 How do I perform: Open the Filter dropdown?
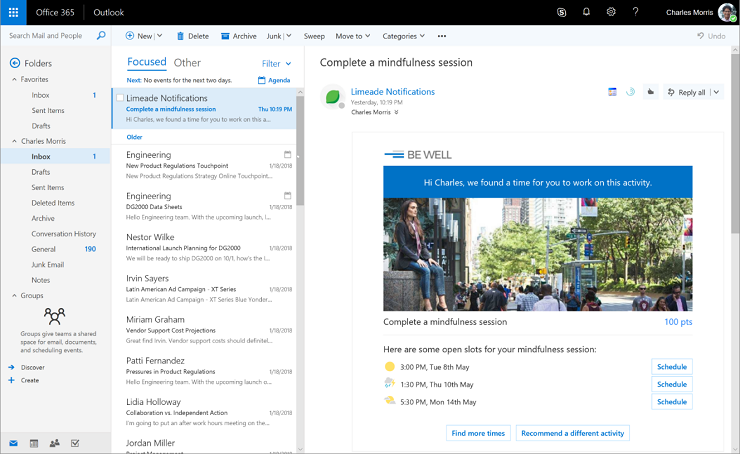(x=276, y=63)
